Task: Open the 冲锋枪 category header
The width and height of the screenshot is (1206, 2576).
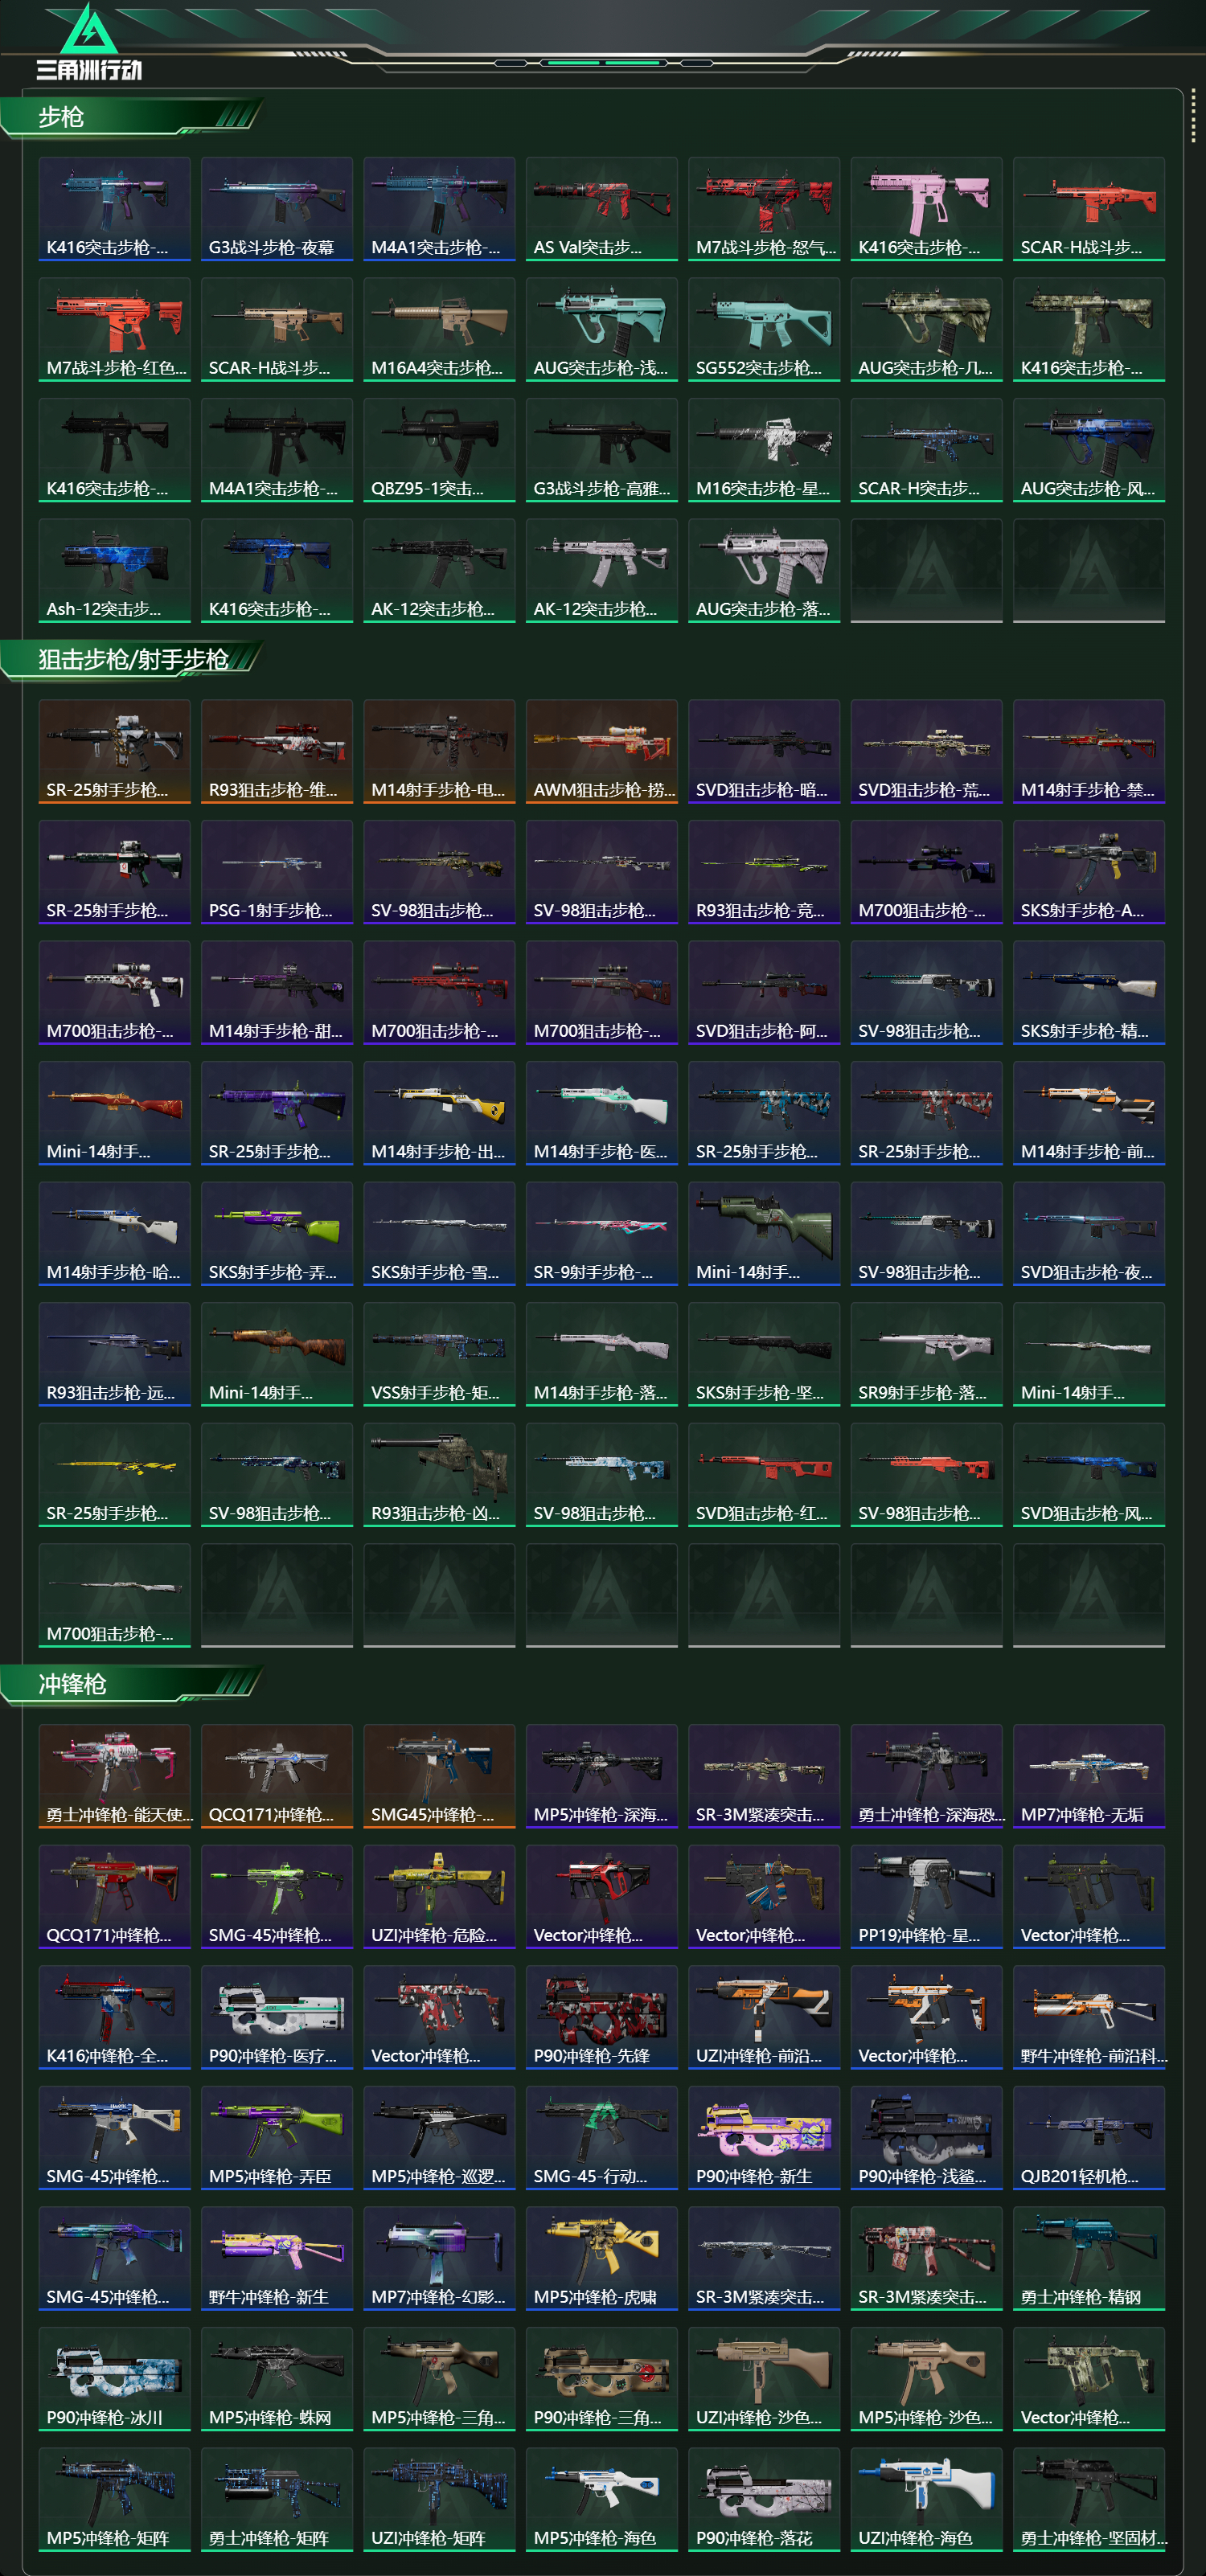Action: (x=72, y=1684)
